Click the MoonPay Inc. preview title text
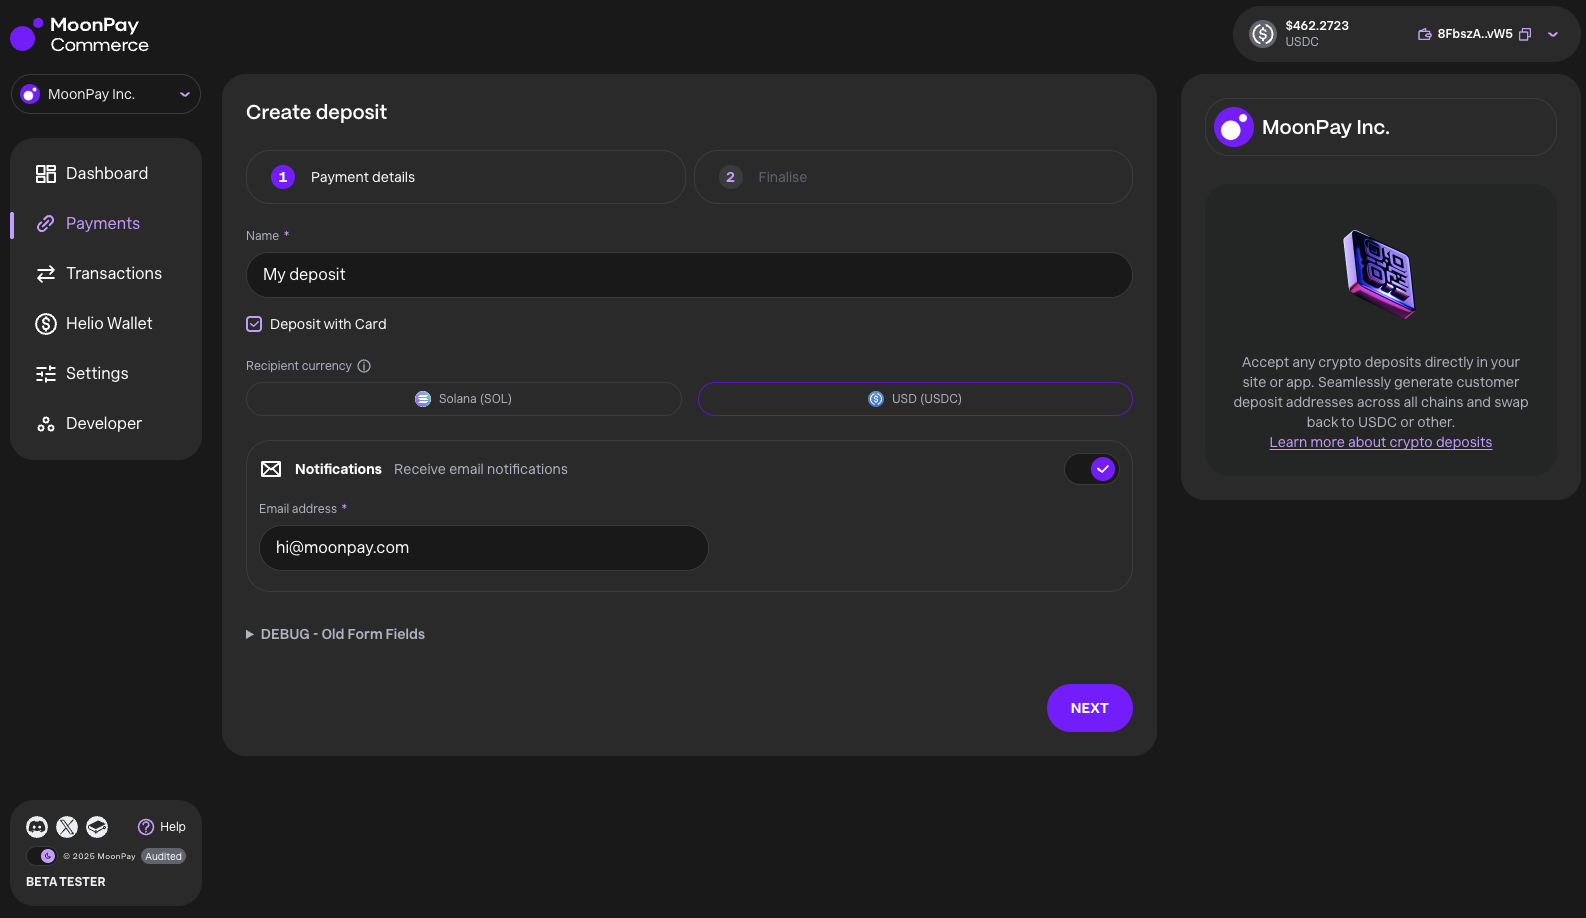1586x918 pixels. click(x=1326, y=127)
